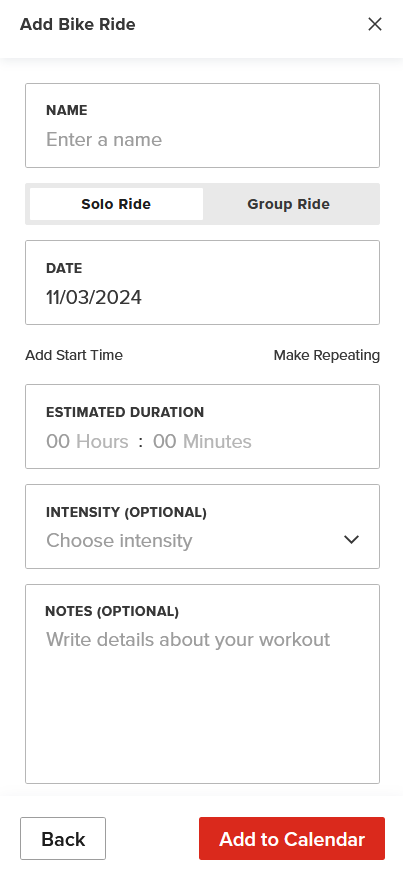Viewport: 403px width, 873px height.
Task: Click the Add Bike Ride title text
Action: tap(77, 24)
